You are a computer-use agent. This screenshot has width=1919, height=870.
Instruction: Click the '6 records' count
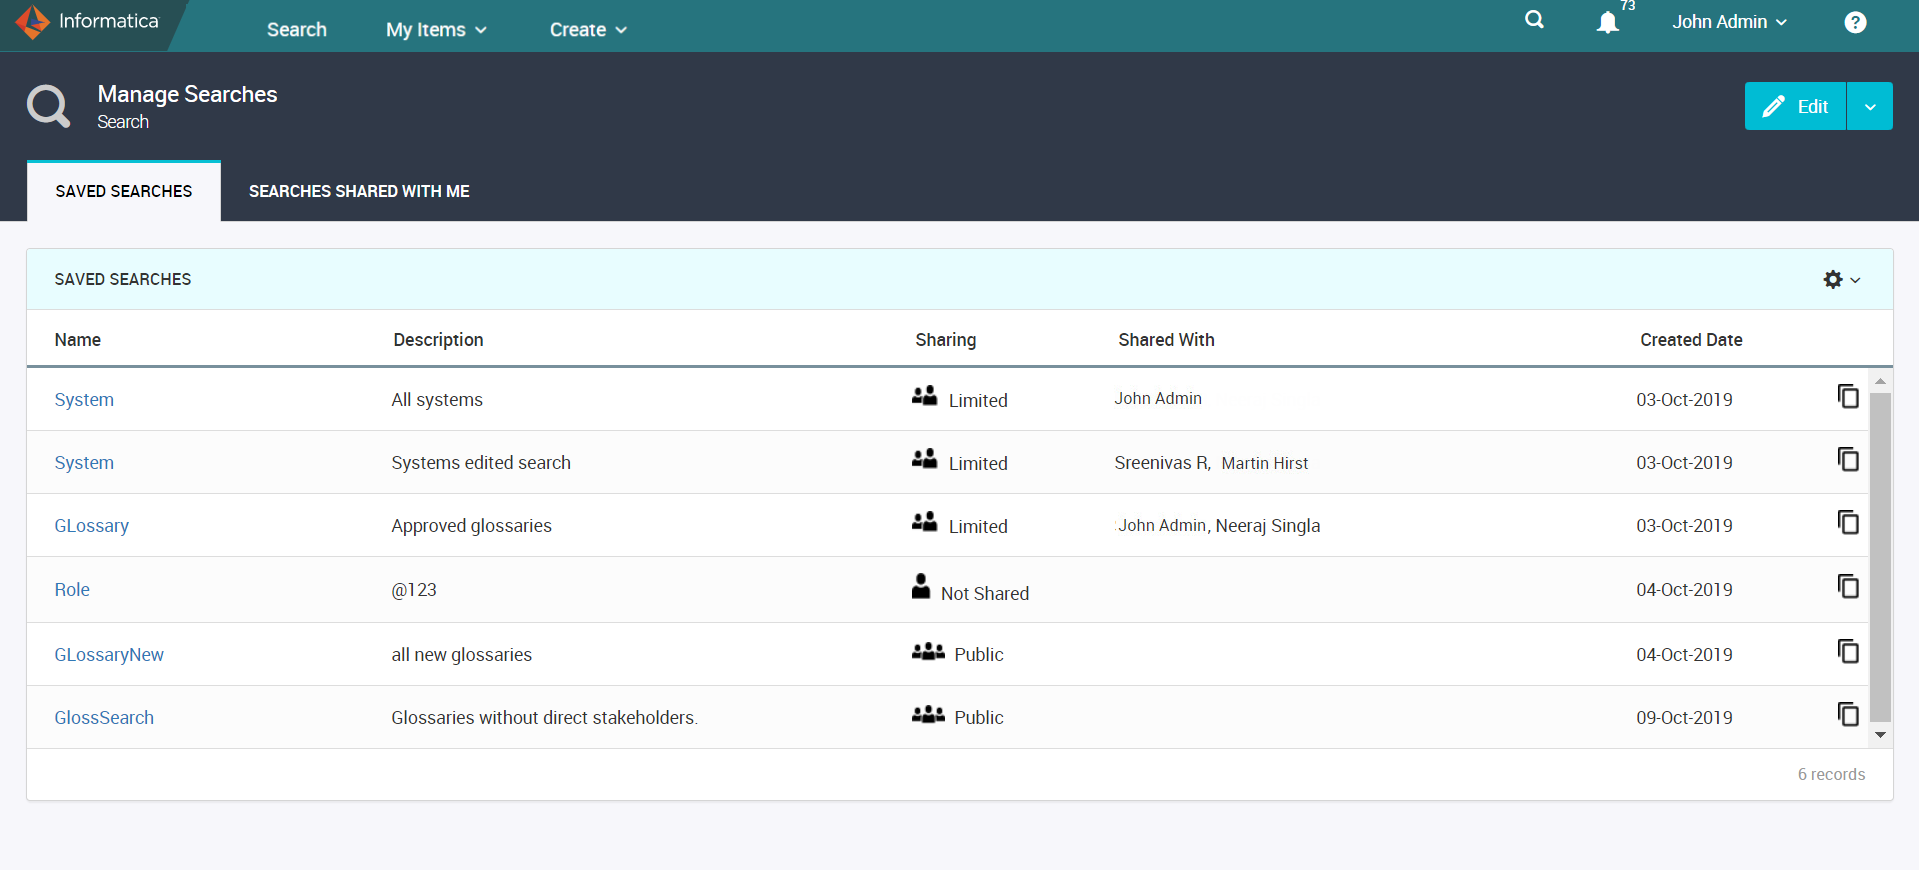(x=1831, y=775)
